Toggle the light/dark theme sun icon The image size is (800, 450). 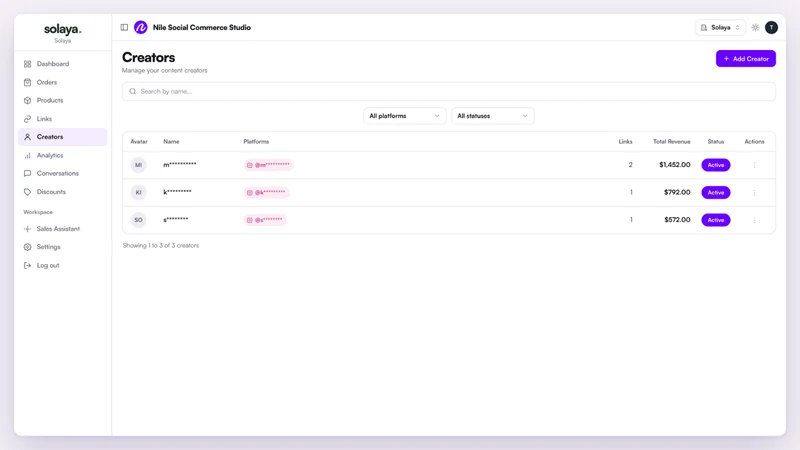pos(756,28)
